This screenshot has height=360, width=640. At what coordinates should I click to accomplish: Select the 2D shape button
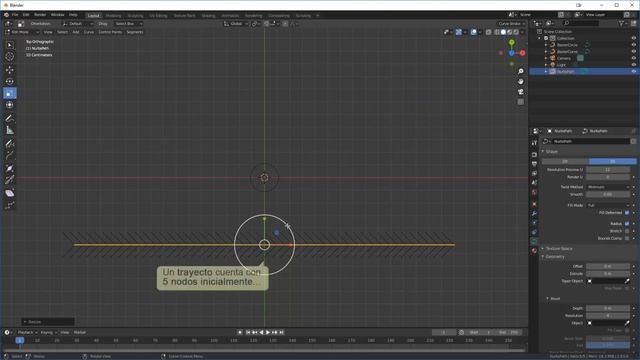565,162
